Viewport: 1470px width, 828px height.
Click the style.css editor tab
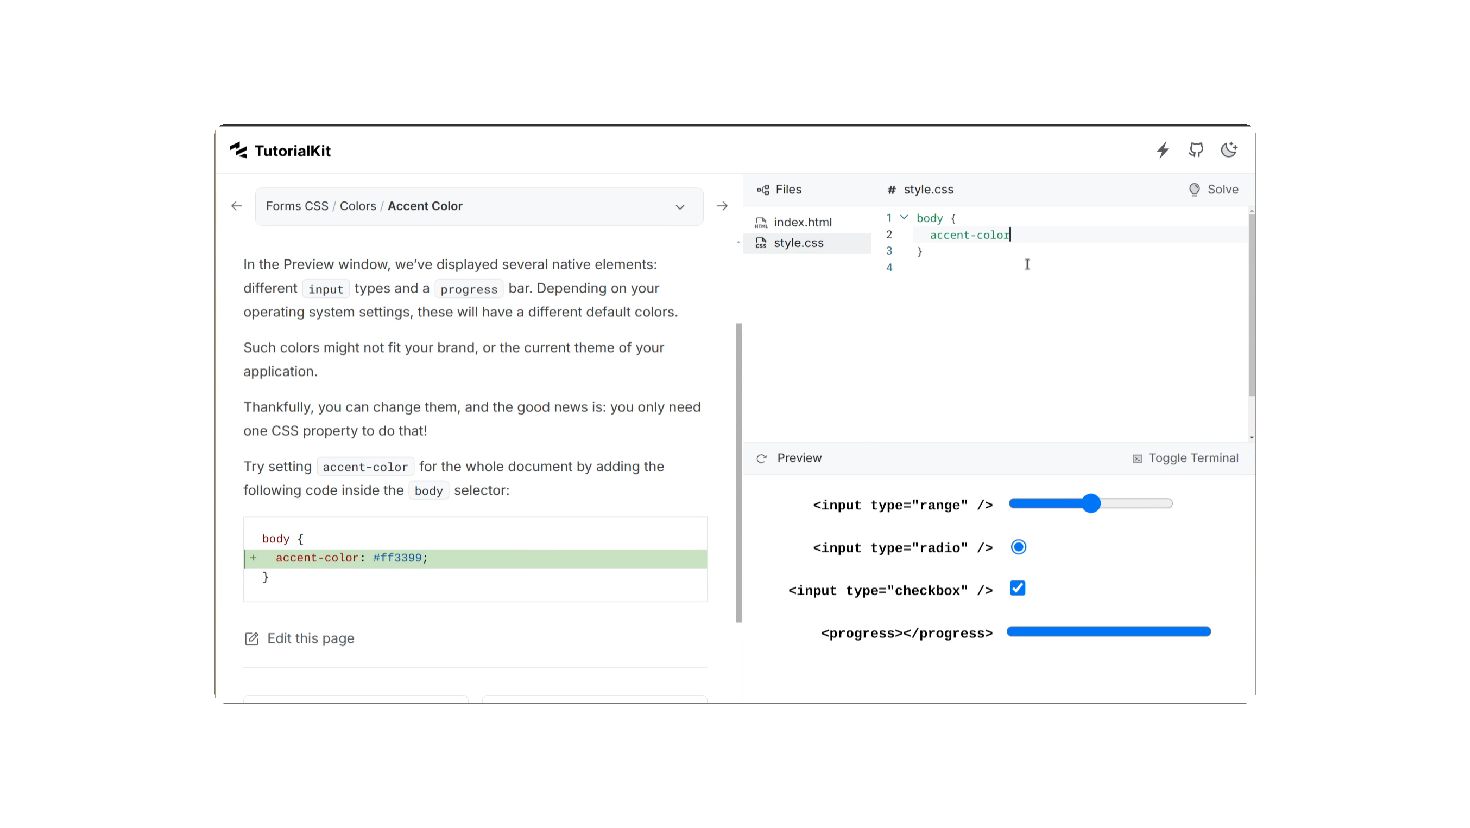pos(920,189)
